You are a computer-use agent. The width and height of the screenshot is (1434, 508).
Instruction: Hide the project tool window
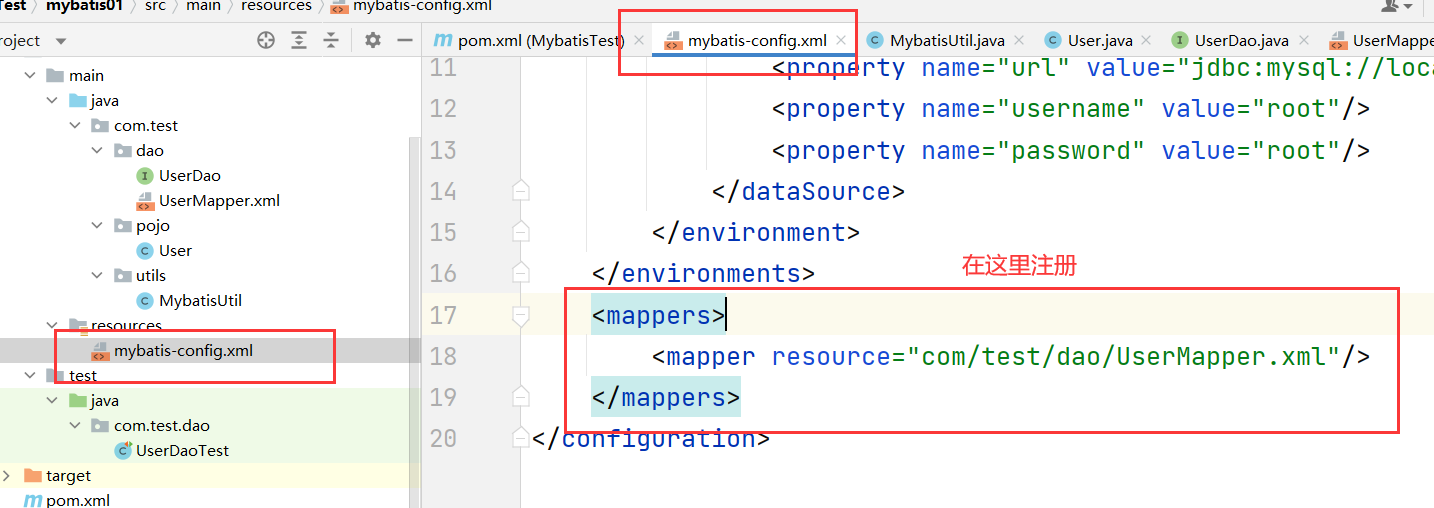(x=405, y=40)
